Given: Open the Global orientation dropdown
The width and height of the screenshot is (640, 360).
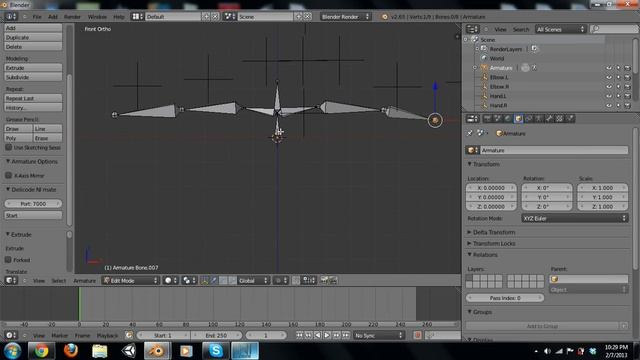Looking at the screenshot, I should [x=253, y=280].
